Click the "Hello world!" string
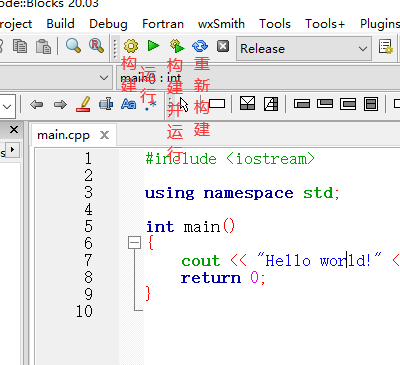The height and width of the screenshot is (365, 400). (x=319, y=260)
